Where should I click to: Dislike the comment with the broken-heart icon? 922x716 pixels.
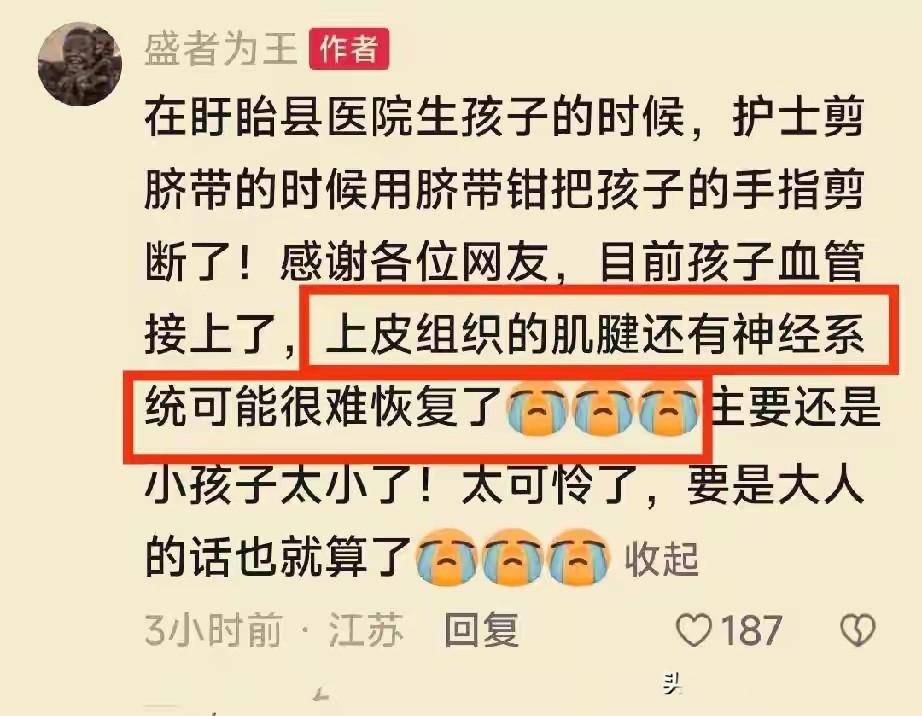click(857, 630)
